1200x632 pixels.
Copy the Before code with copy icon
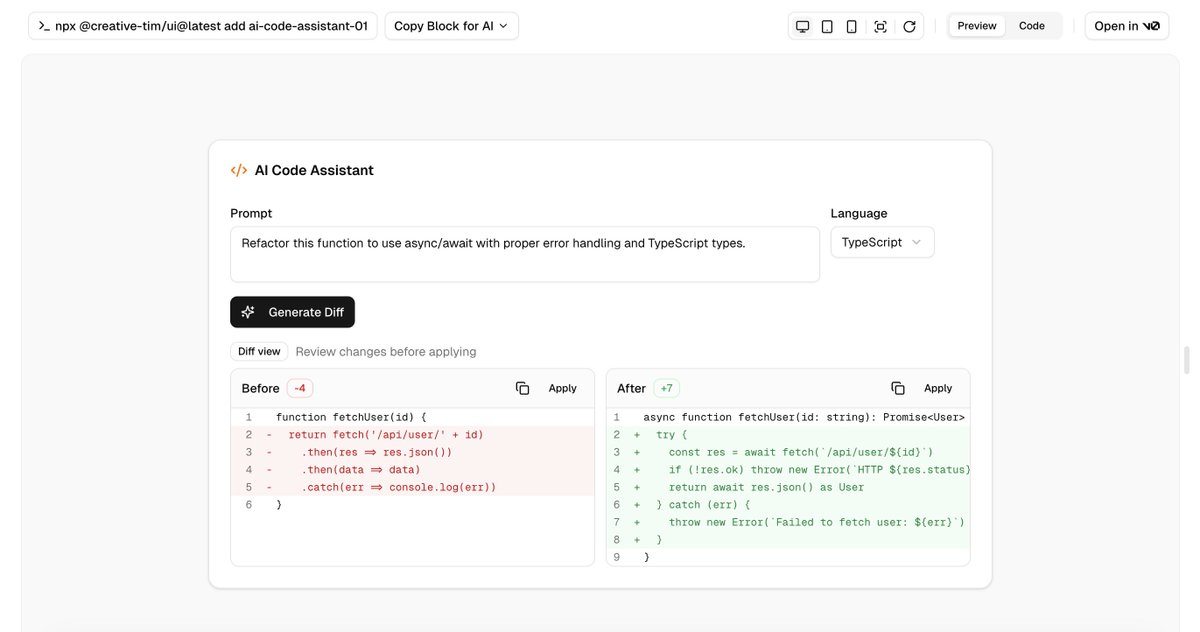522,388
